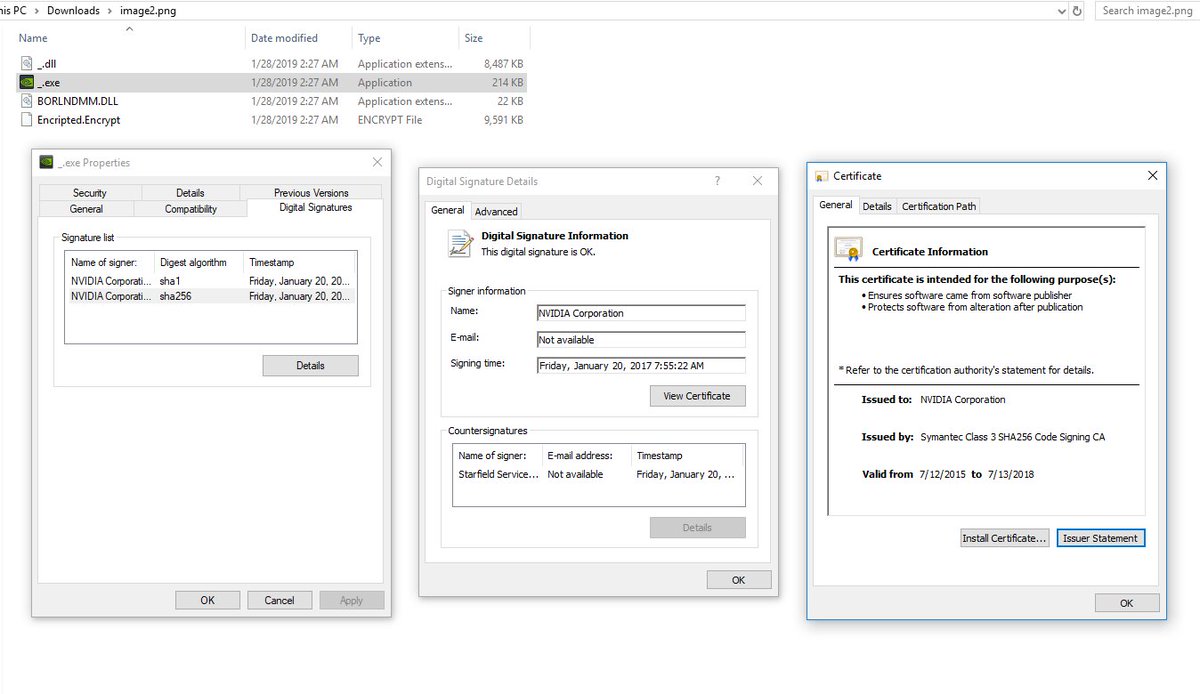Open Details tab in Certificate window

tap(877, 206)
